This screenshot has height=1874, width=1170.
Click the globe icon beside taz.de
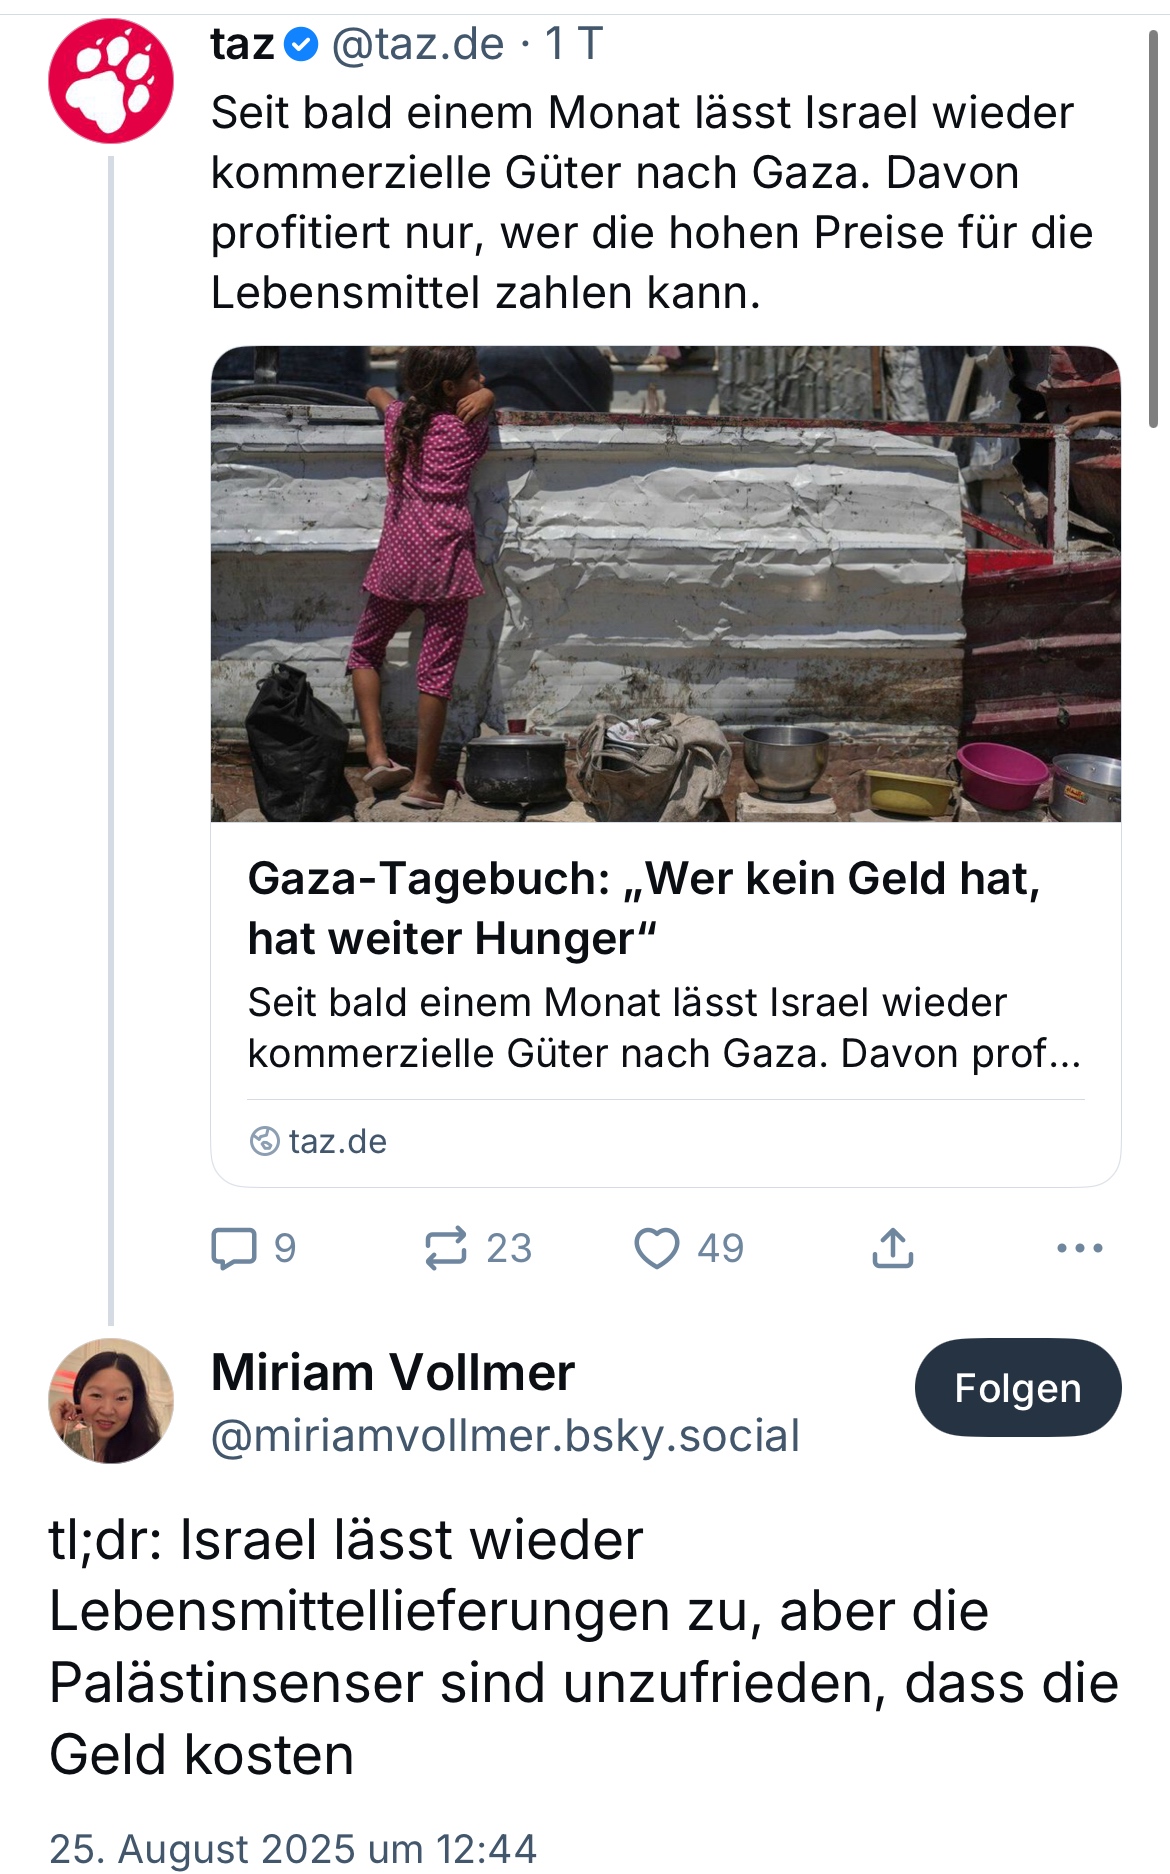pos(264,1141)
